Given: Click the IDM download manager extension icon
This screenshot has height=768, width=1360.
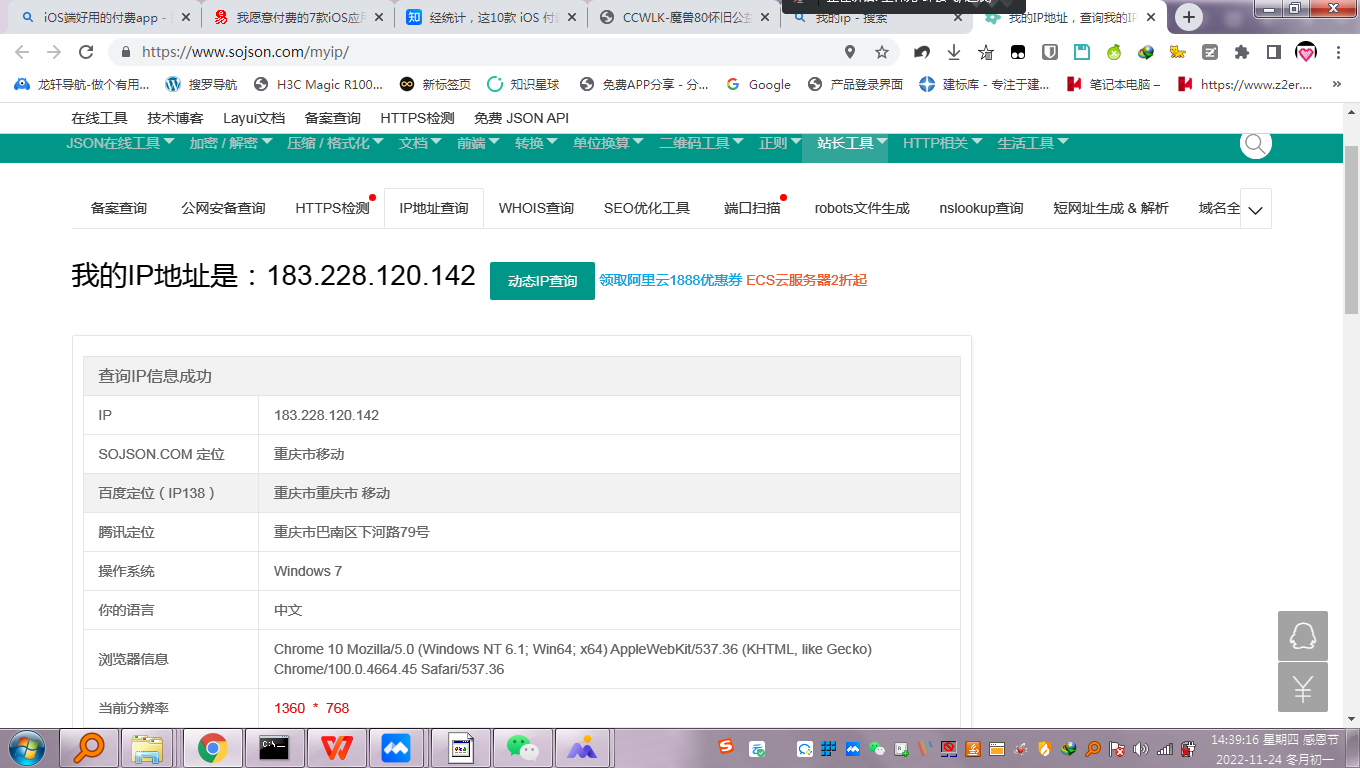Looking at the screenshot, I should pos(1147,51).
